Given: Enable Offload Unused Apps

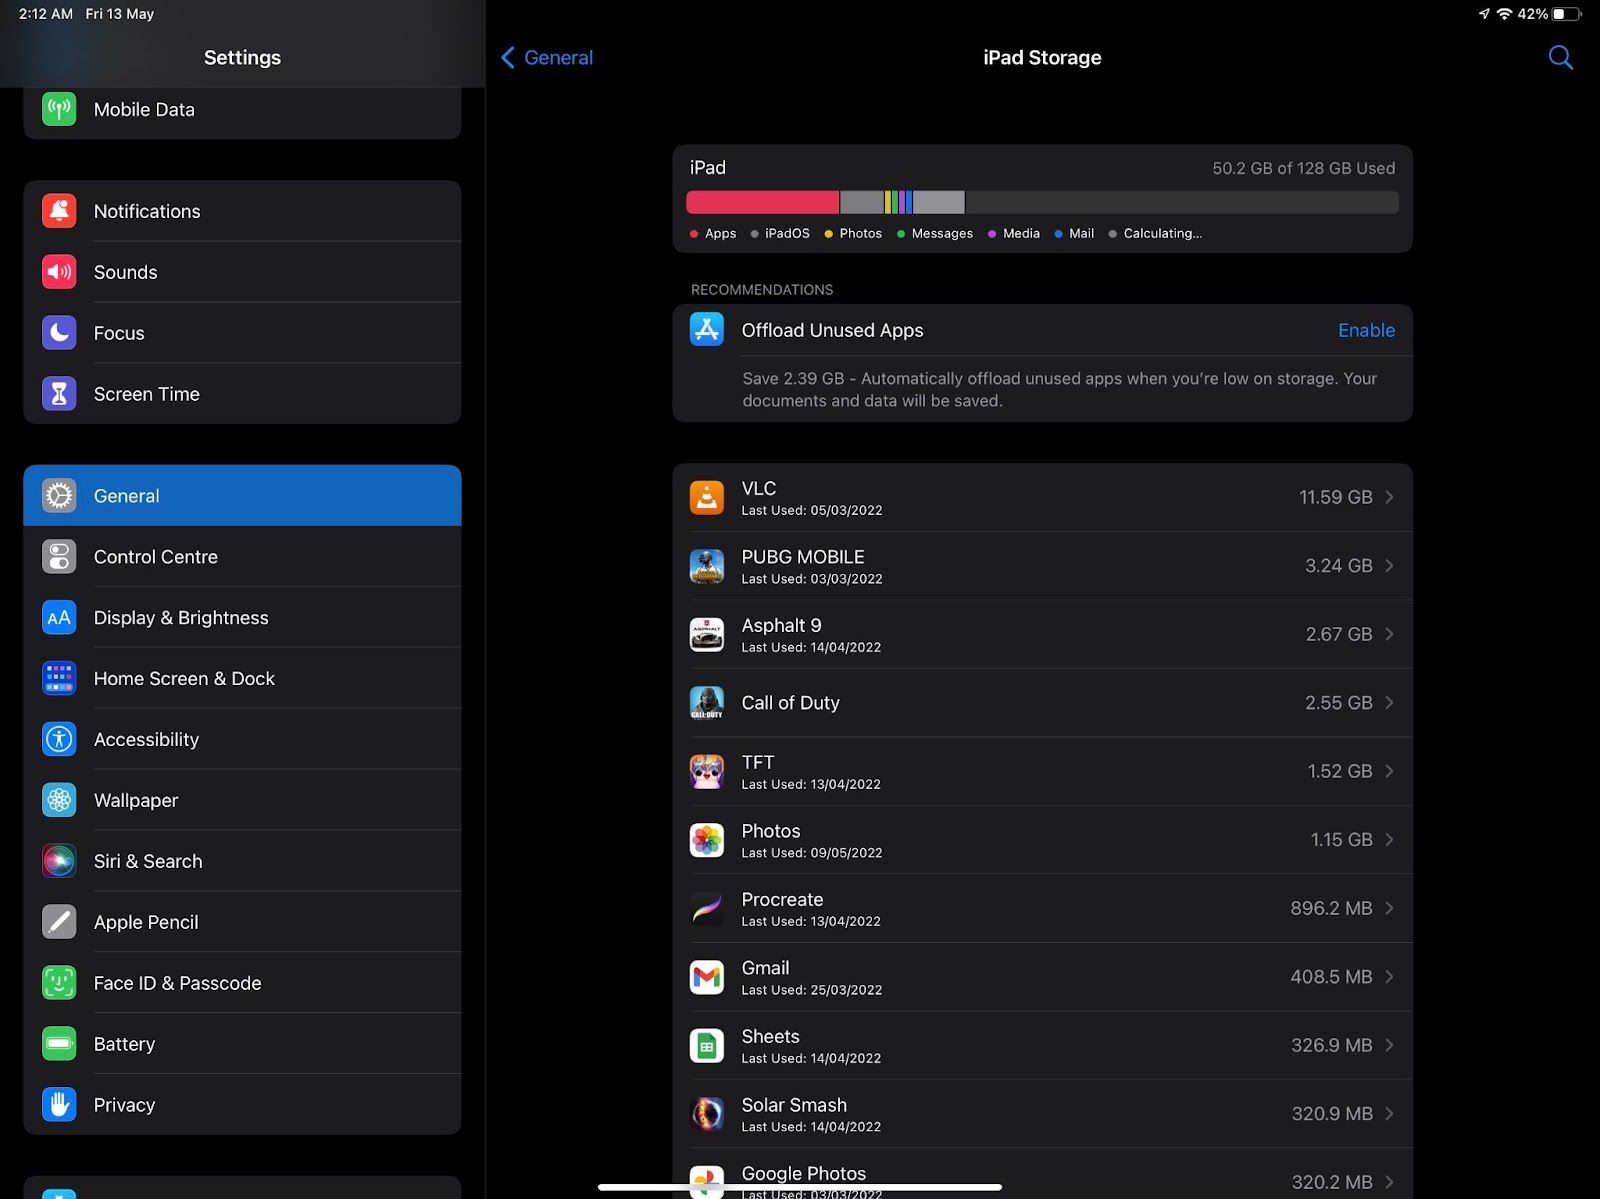Looking at the screenshot, I should pyautogui.click(x=1366, y=330).
